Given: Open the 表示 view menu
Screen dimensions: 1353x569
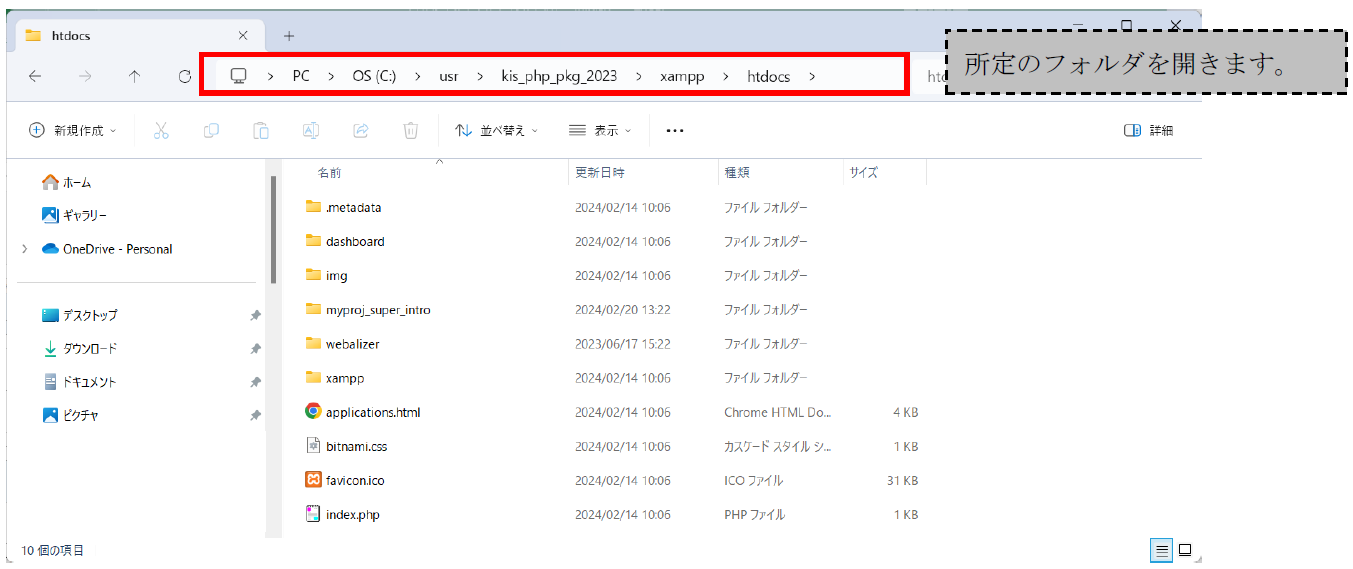Looking at the screenshot, I should pyautogui.click(x=600, y=130).
